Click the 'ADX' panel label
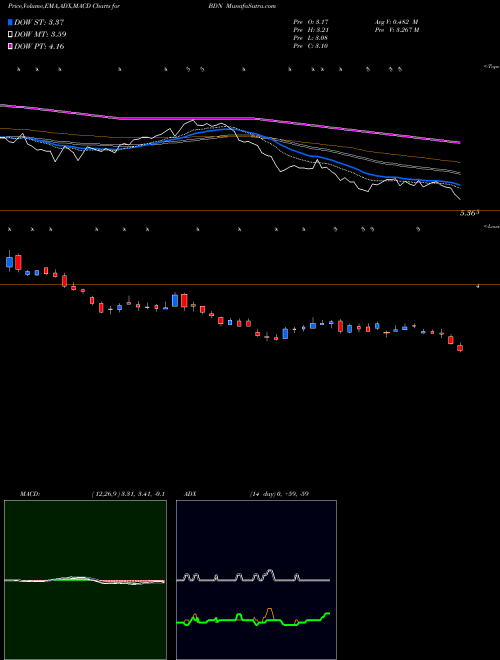This screenshot has height=660, width=500. point(190,494)
